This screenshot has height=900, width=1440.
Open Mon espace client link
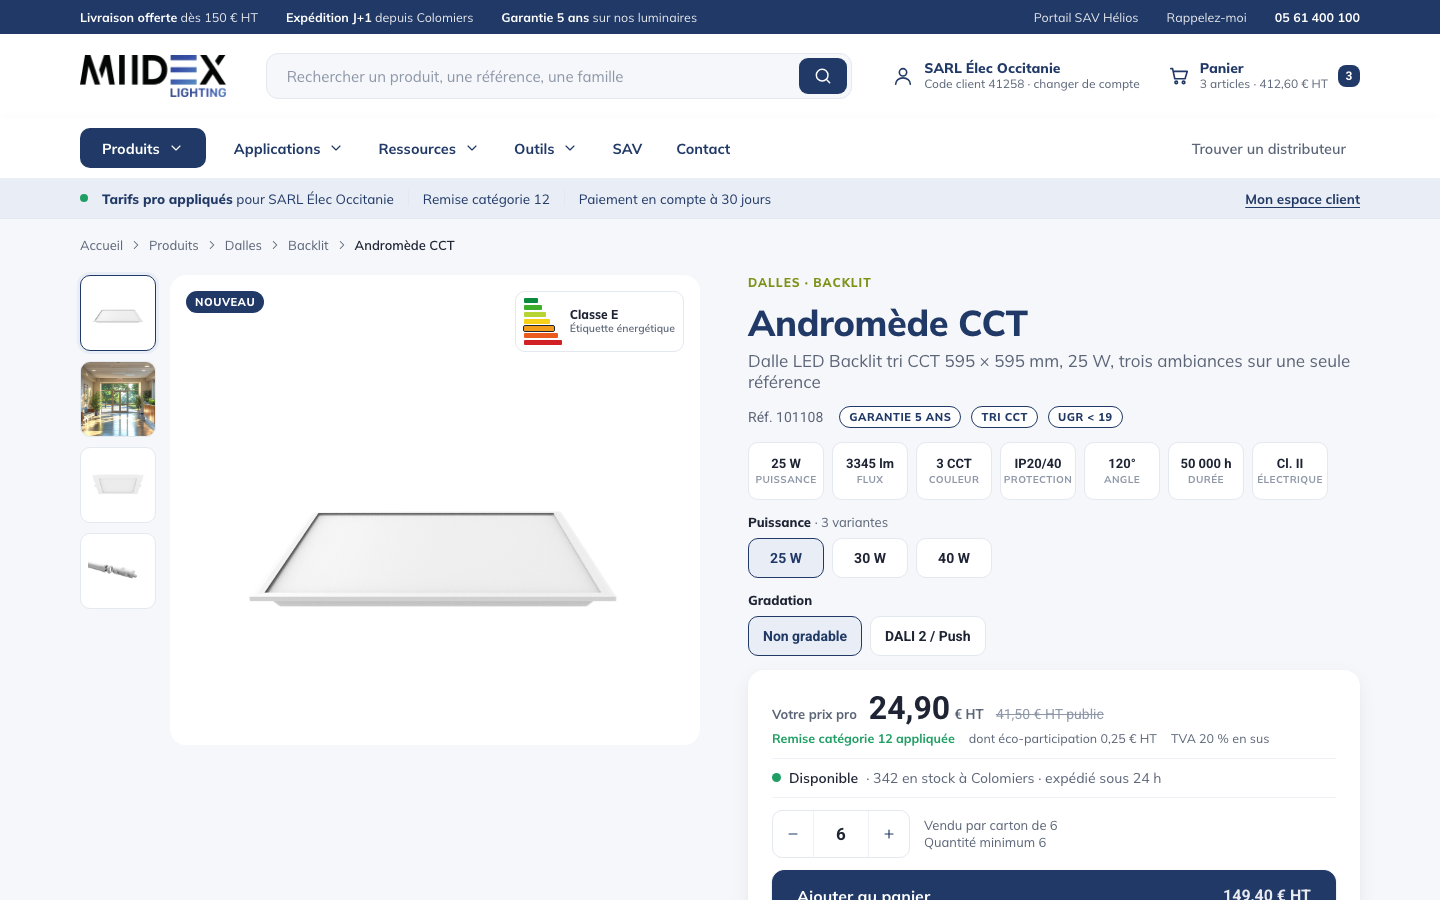coord(1302,199)
